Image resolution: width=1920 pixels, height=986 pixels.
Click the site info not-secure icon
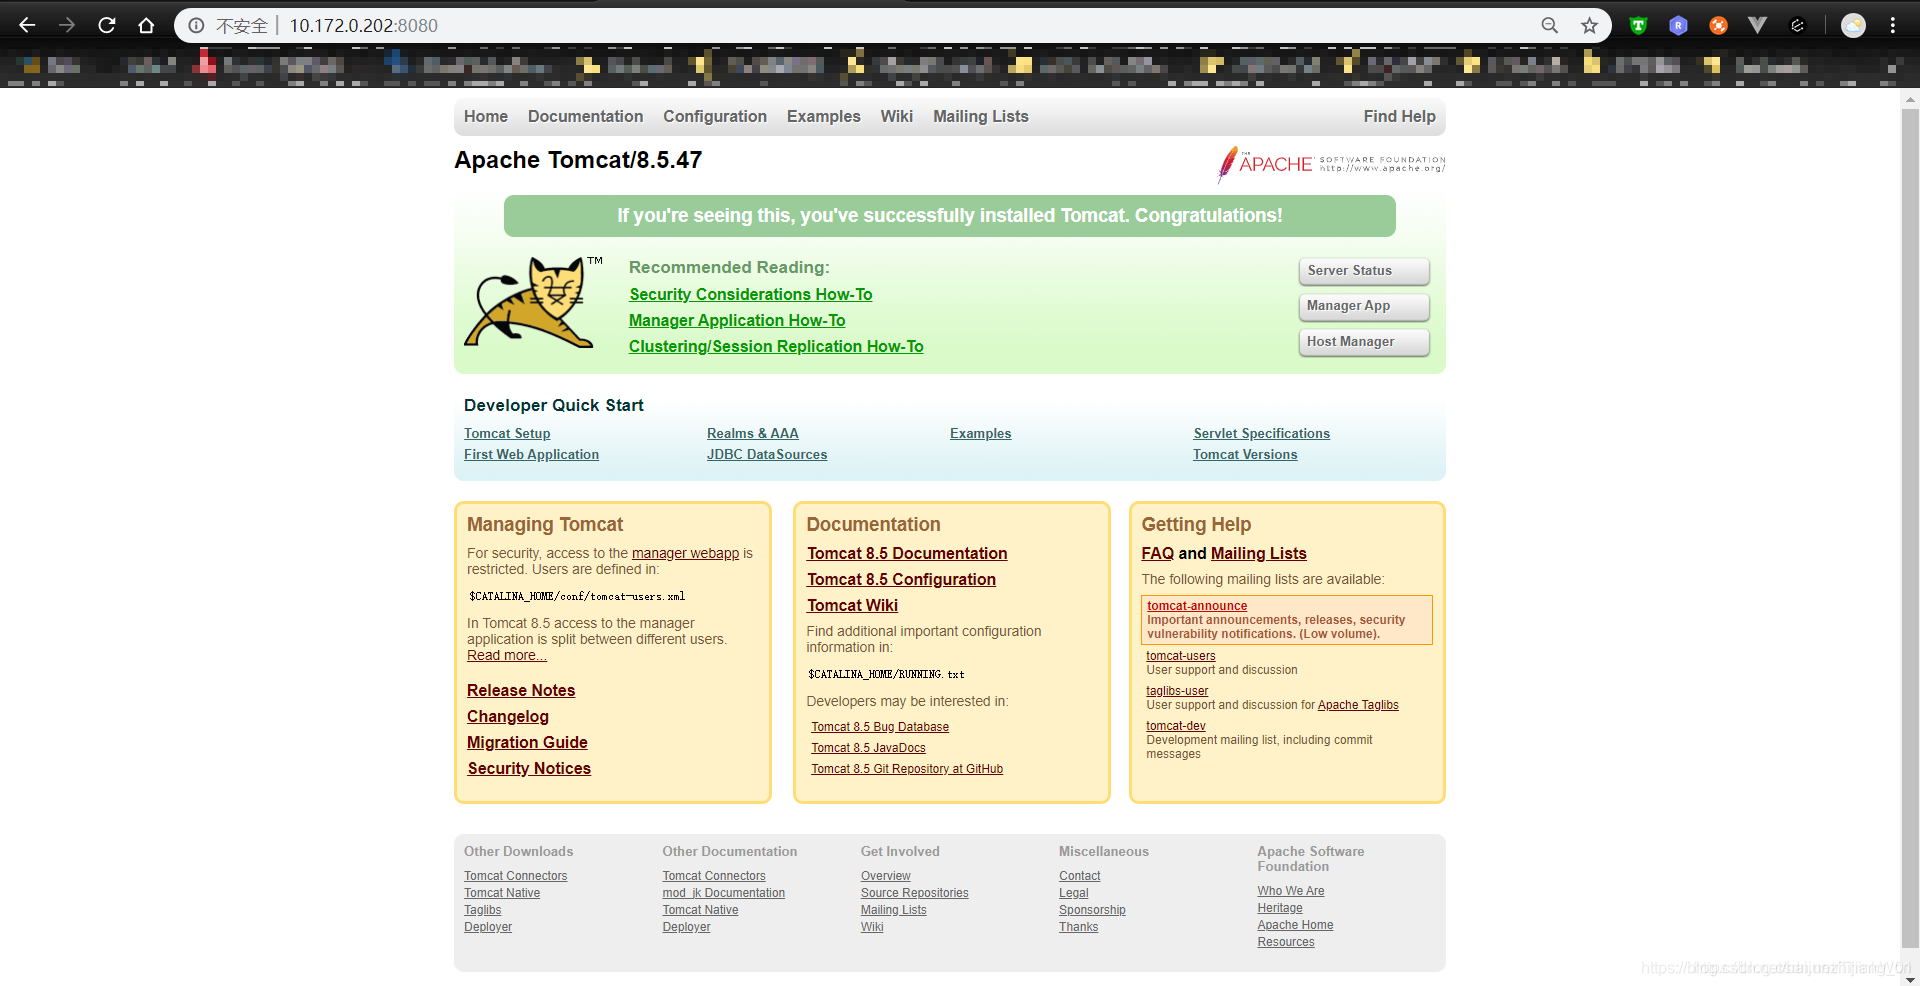(x=197, y=26)
